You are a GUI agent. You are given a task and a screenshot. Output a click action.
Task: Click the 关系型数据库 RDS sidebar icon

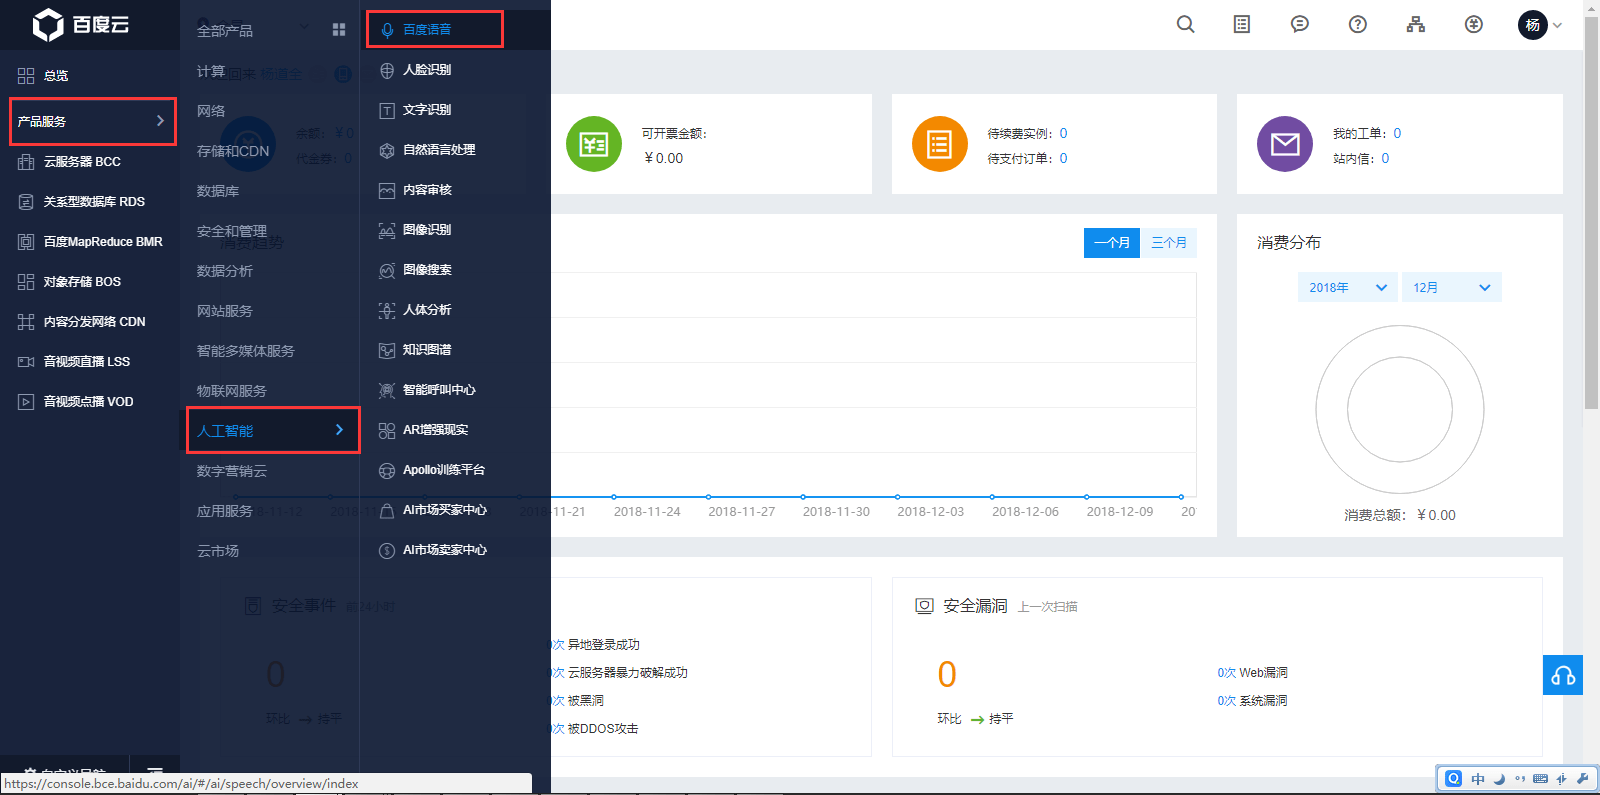(x=26, y=202)
